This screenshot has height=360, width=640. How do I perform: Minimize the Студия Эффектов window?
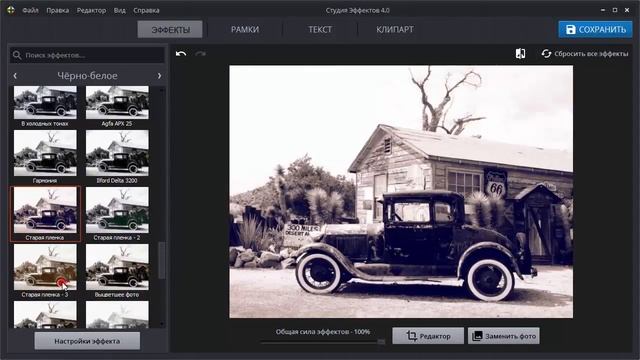click(603, 10)
